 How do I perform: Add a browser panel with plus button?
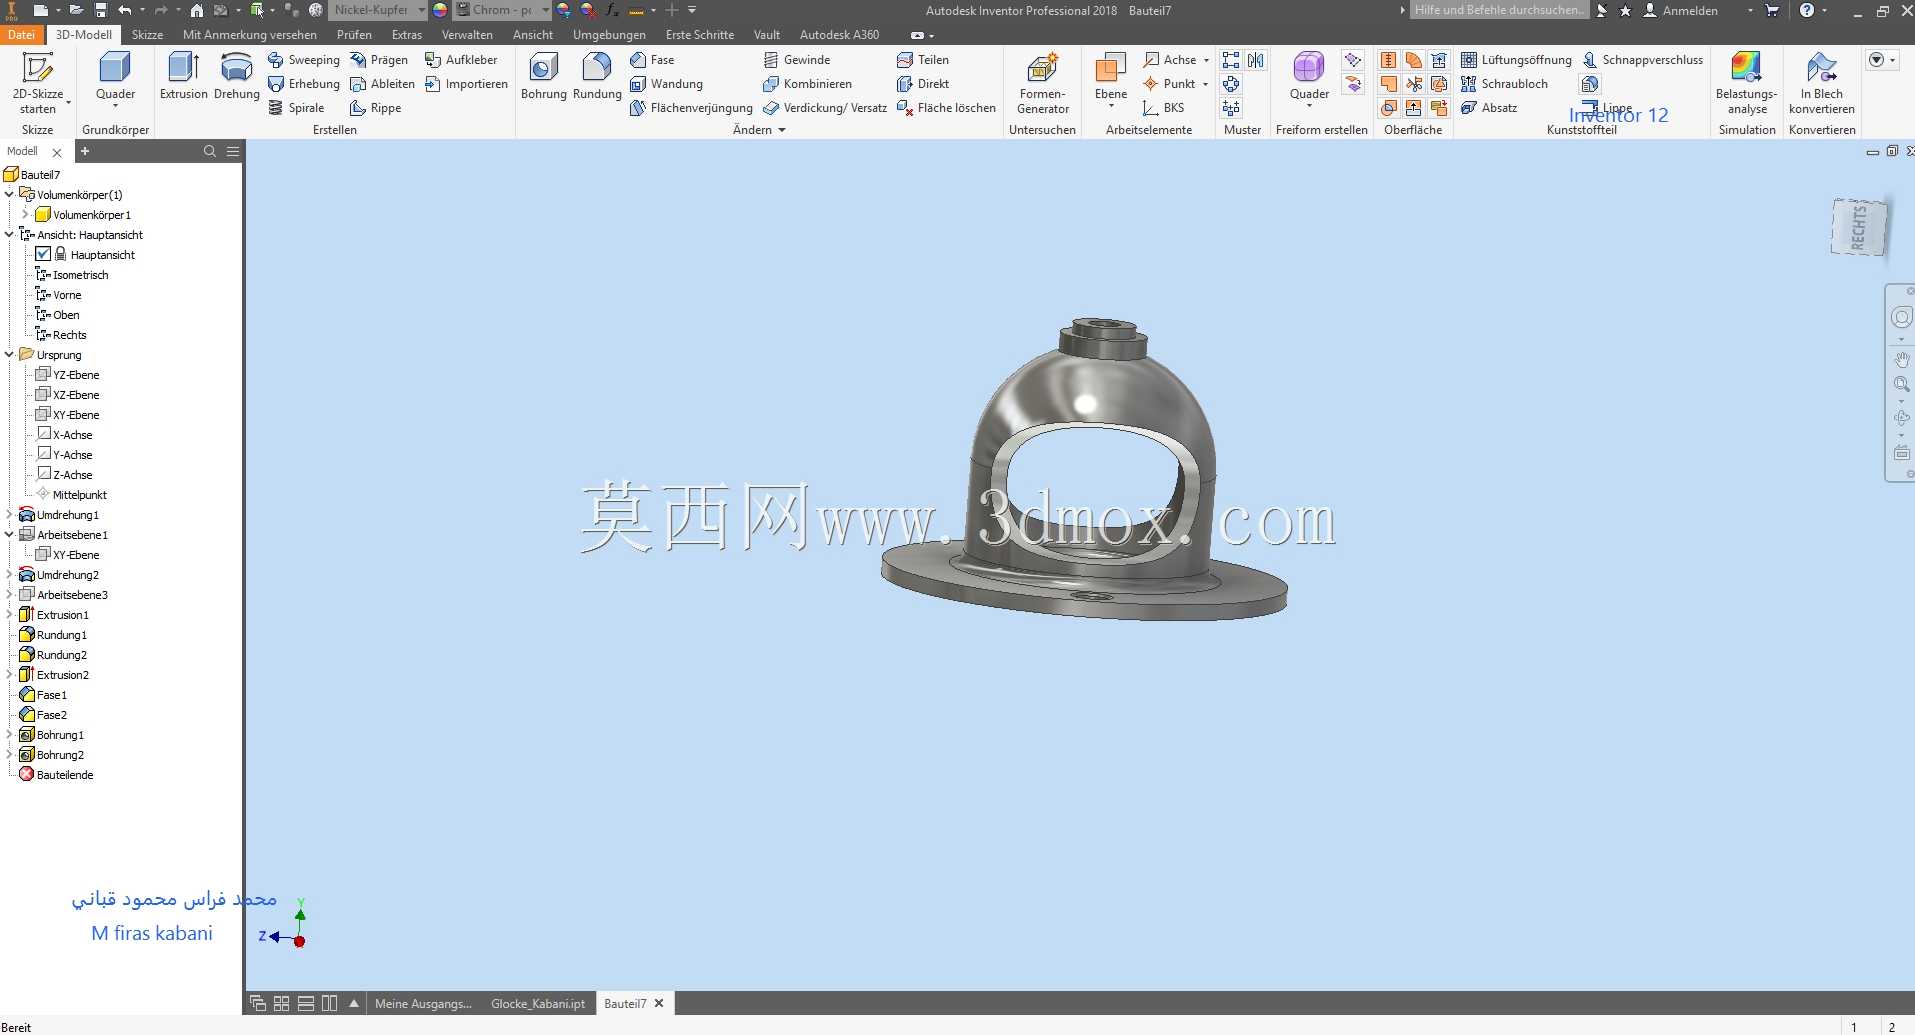tap(85, 151)
